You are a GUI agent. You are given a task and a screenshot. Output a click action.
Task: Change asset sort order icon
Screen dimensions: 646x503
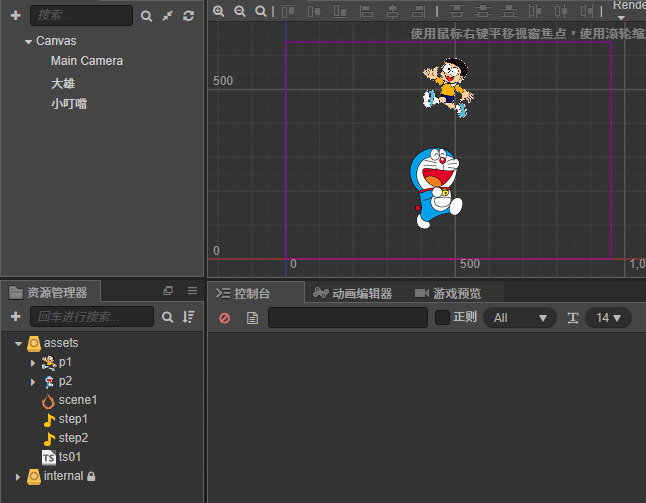189,317
